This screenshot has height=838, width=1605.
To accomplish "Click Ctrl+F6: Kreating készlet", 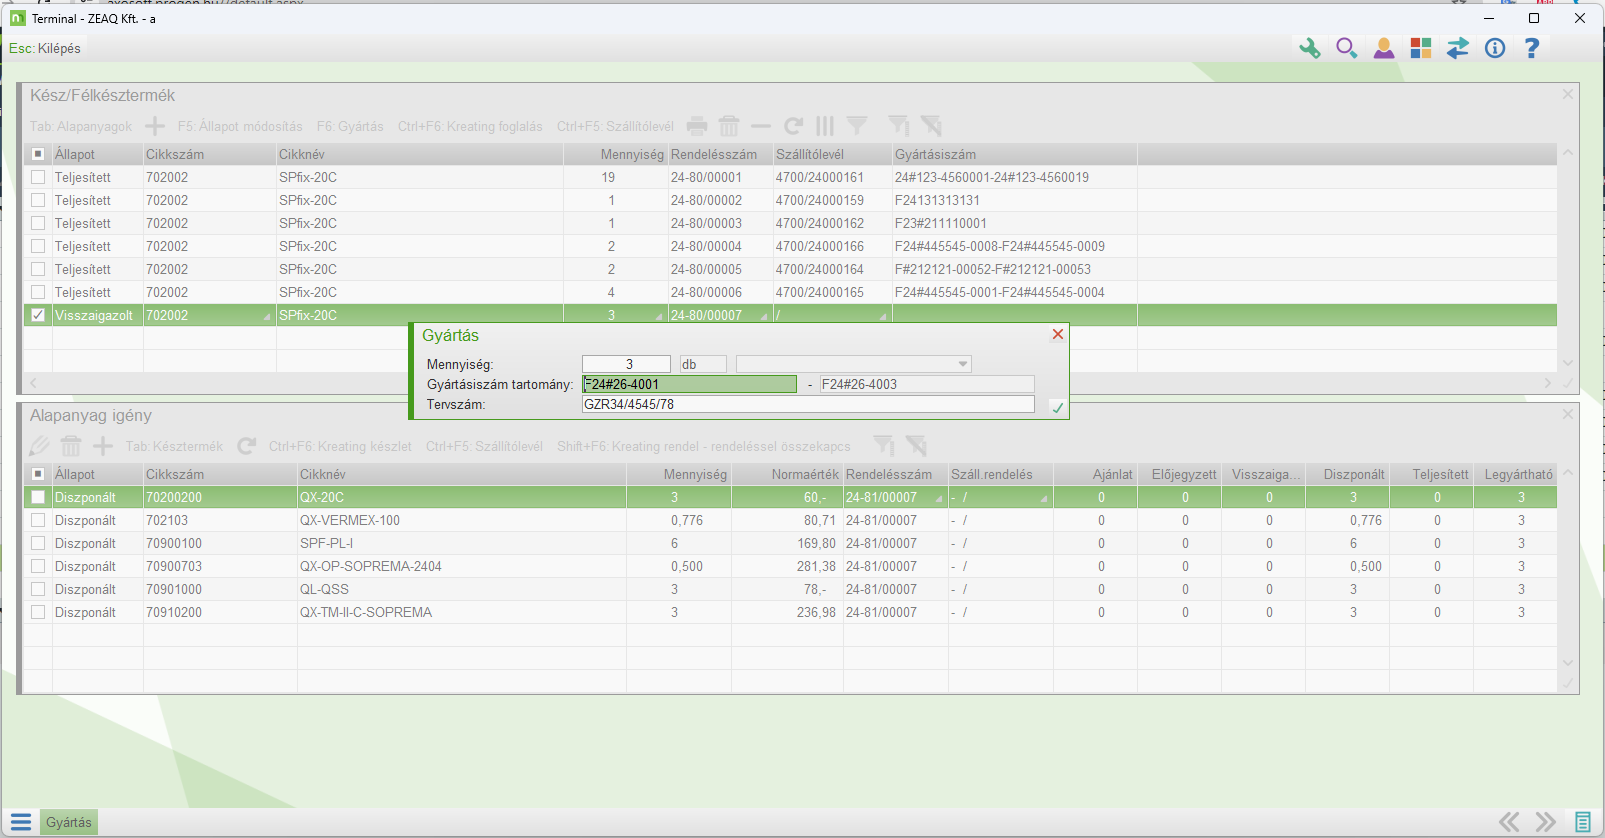I will [x=340, y=447].
